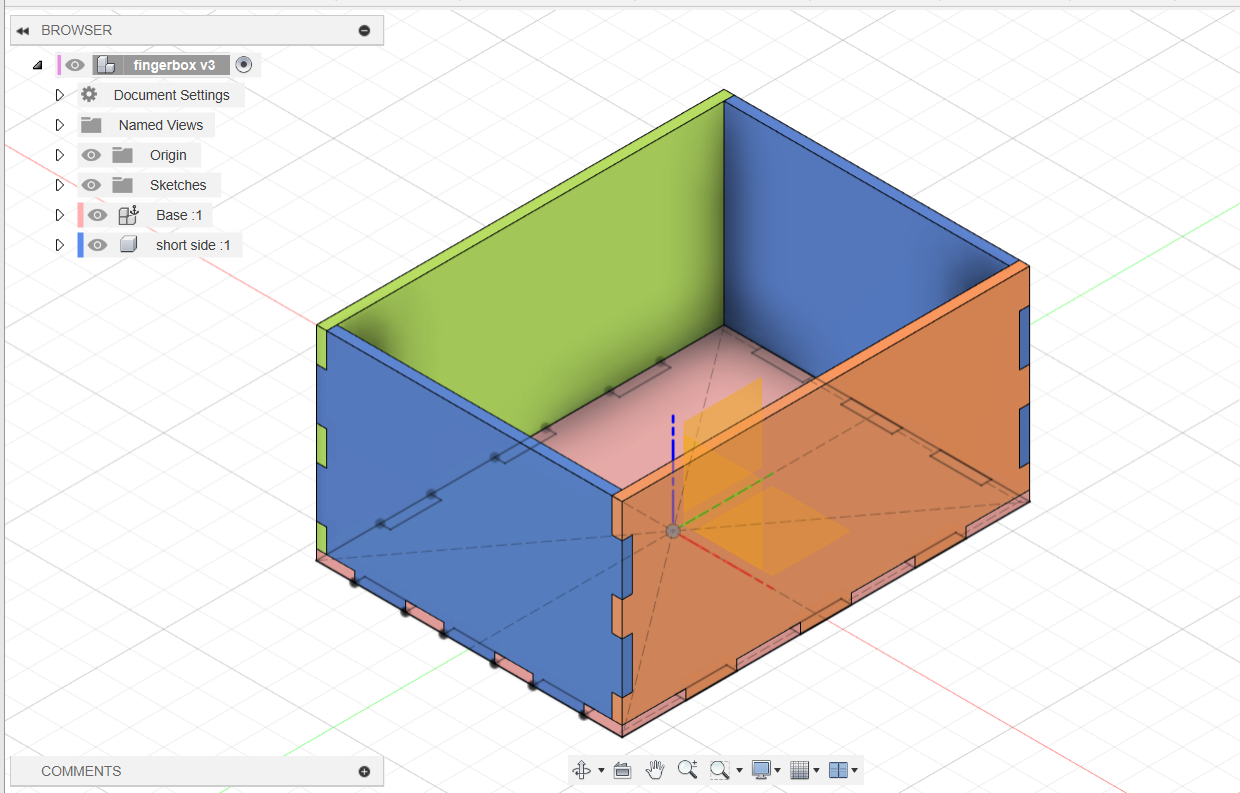Expand the Origin folder node
Viewport: 1240px width, 793px height.
(x=59, y=155)
